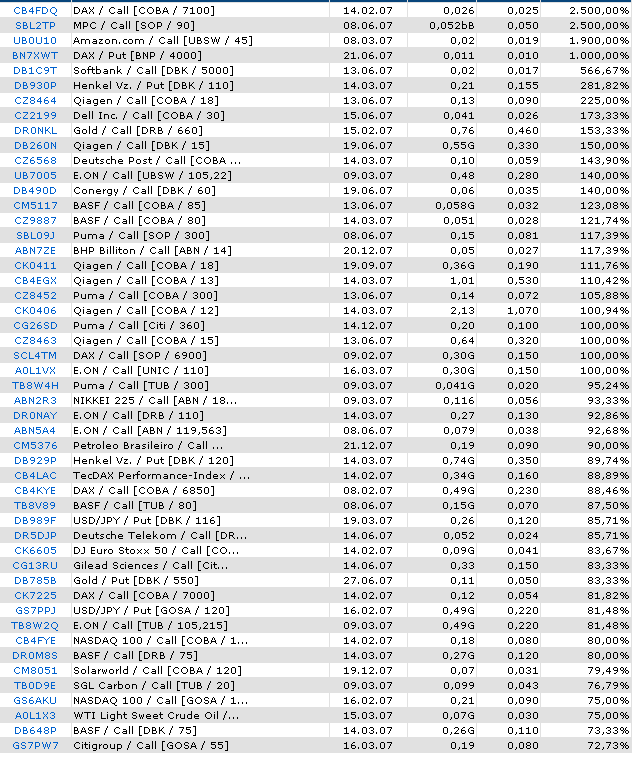Select the '2.500,00%' value in the CB4FDQ row
The width and height of the screenshot is (632, 758).
[599, 10]
